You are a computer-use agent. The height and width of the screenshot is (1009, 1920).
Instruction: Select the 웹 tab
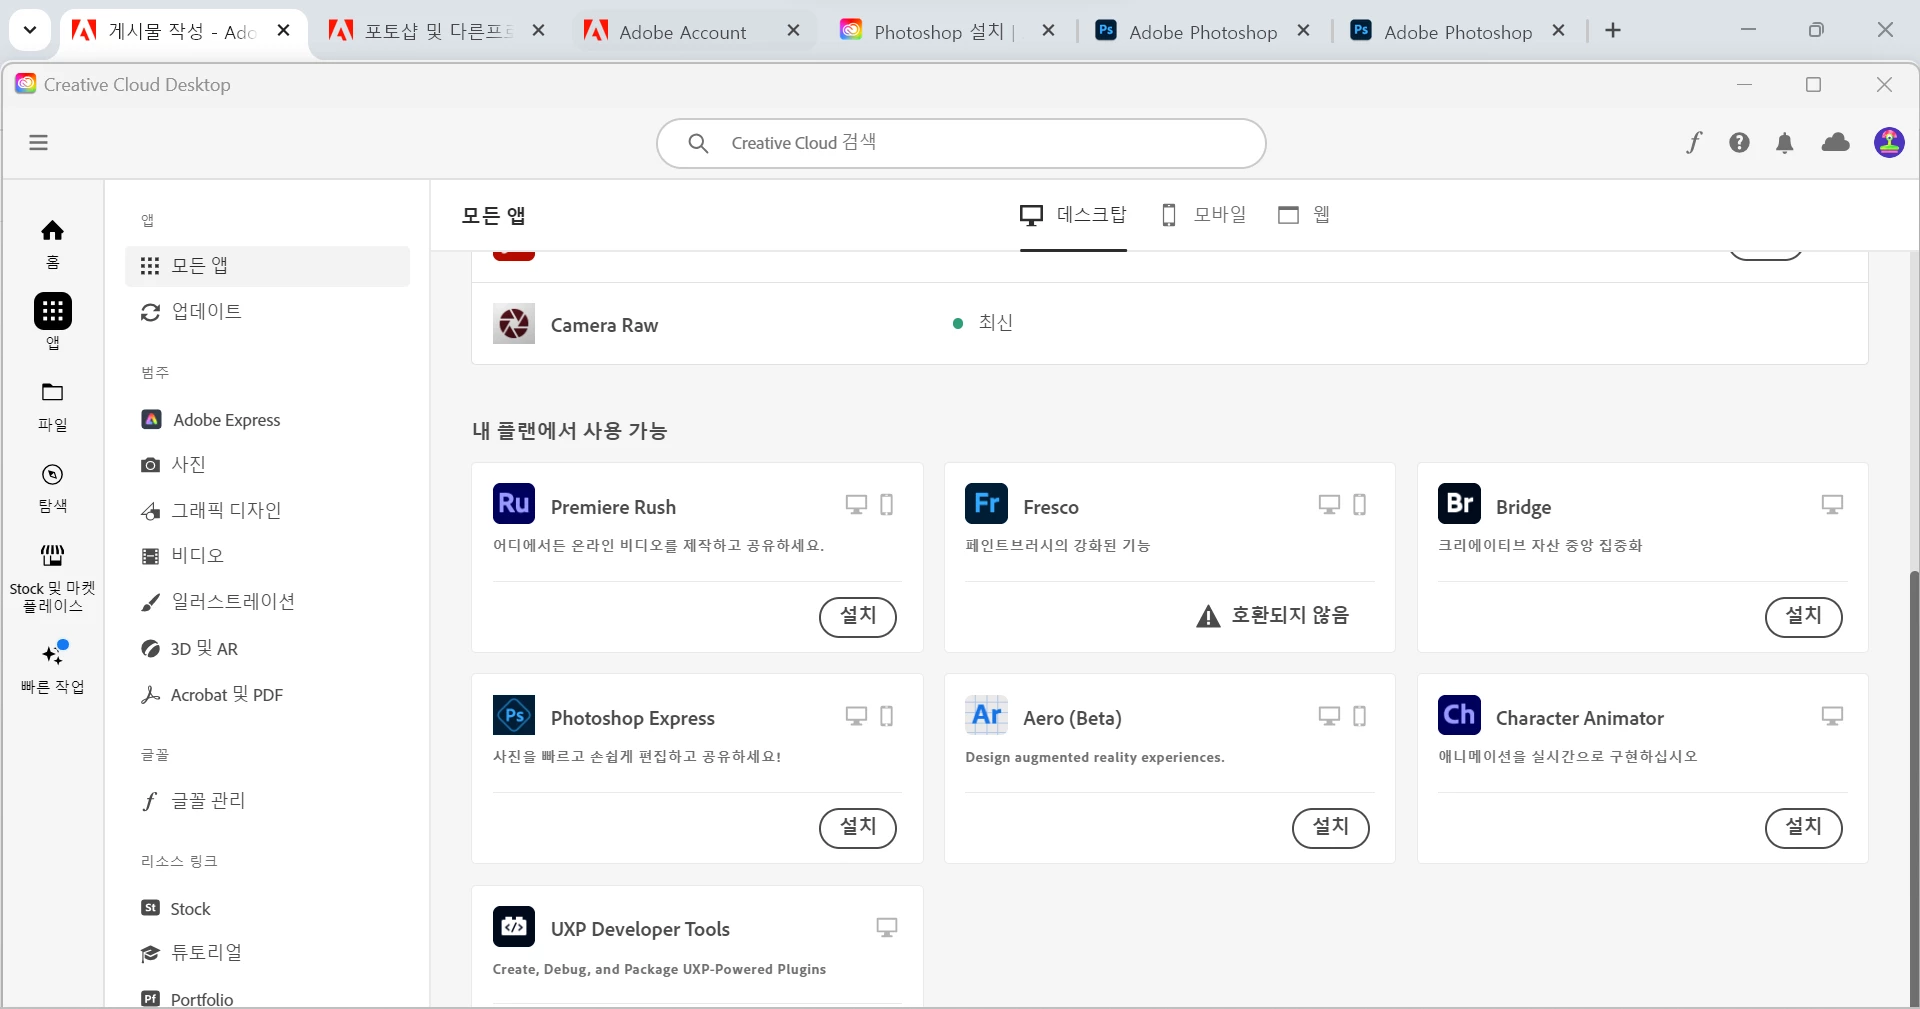point(1304,215)
